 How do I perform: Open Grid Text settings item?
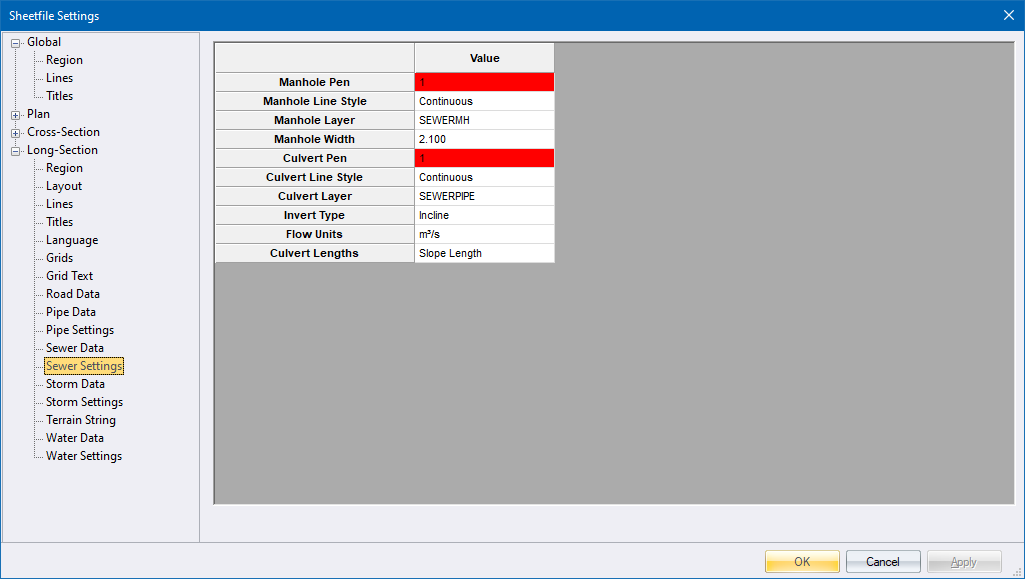69,276
